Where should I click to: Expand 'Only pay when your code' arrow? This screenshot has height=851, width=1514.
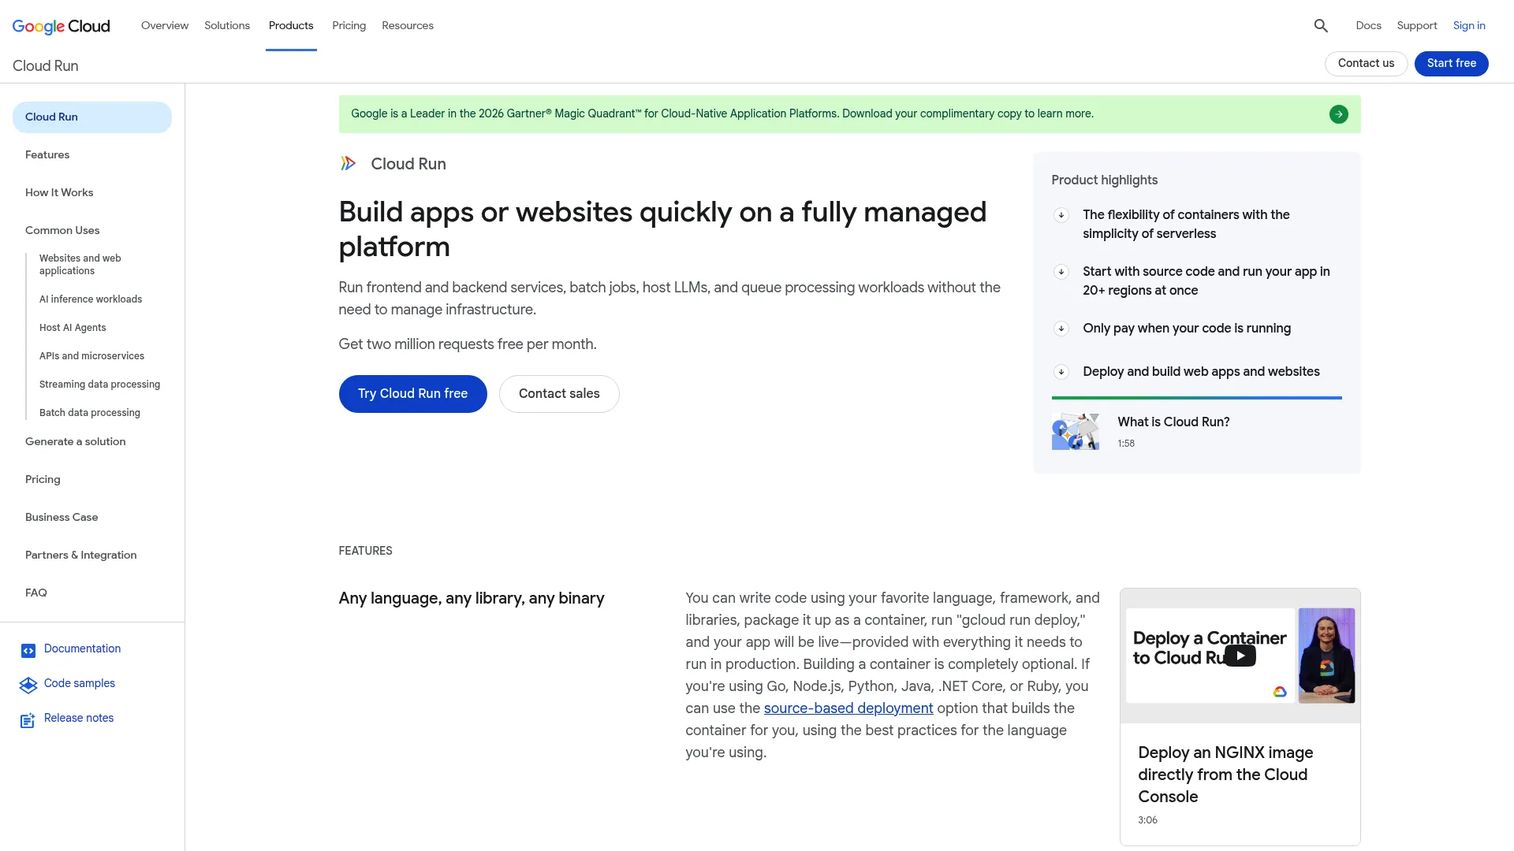click(x=1061, y=329)
